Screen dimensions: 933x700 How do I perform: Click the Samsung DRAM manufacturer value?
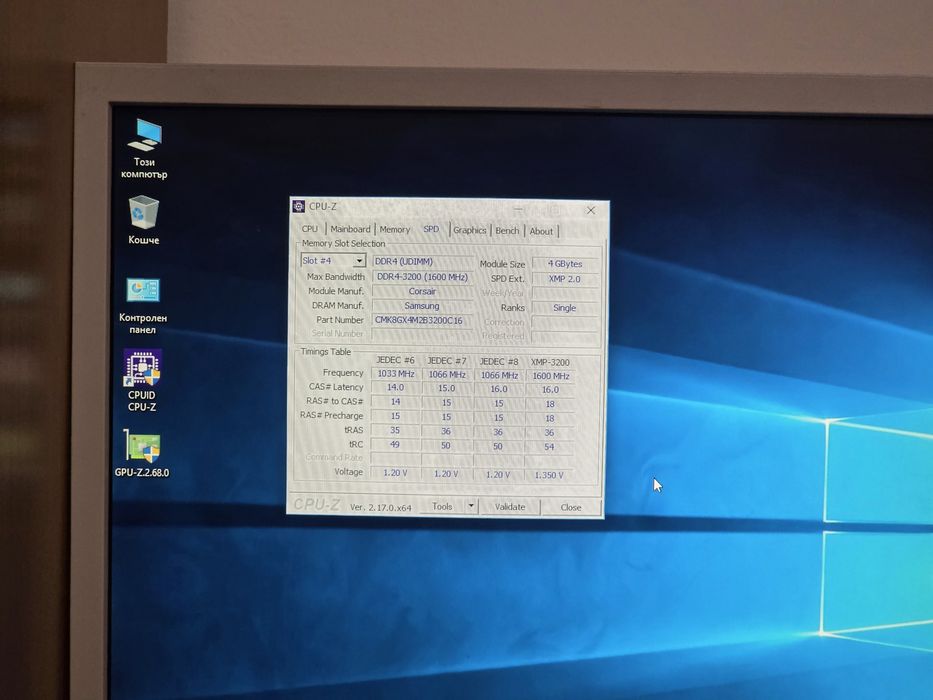tap(422, 305)
